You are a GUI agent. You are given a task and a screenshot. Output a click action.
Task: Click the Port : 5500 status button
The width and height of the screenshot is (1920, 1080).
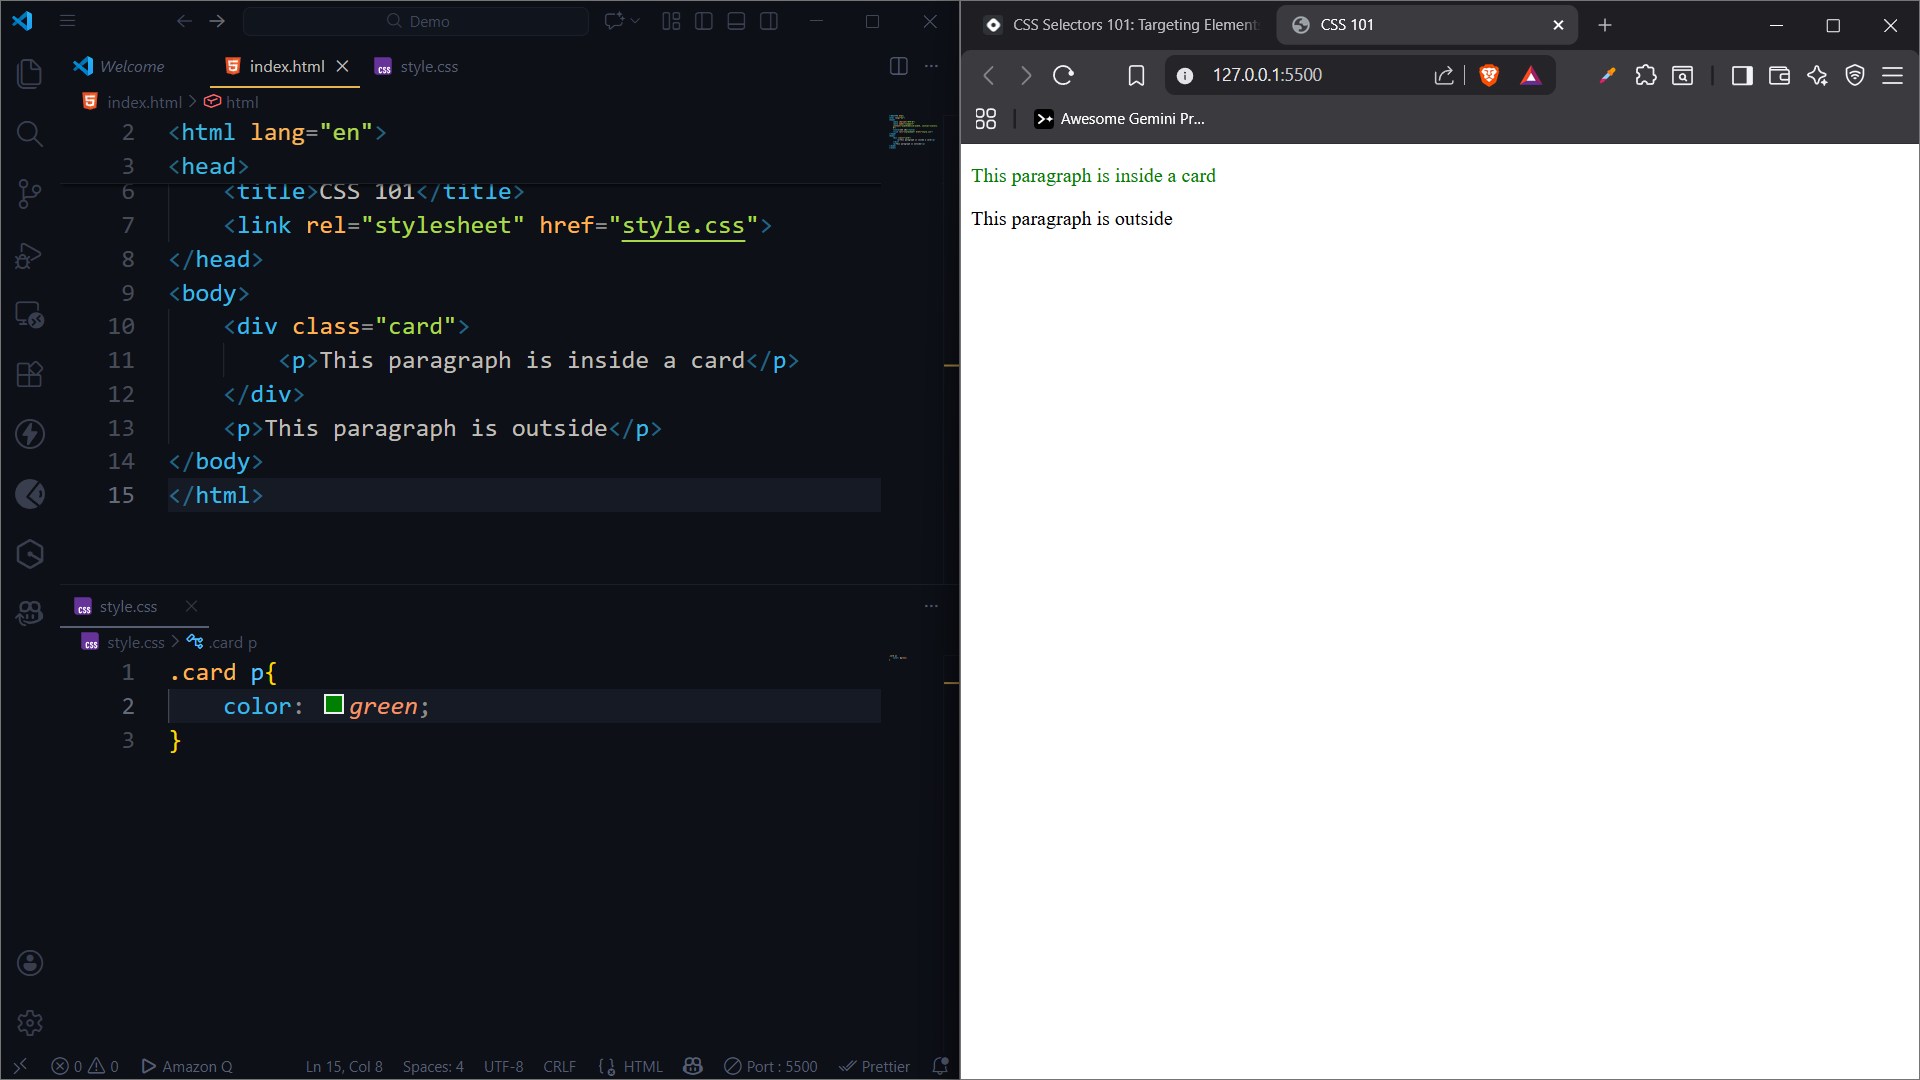(771, 1066)
